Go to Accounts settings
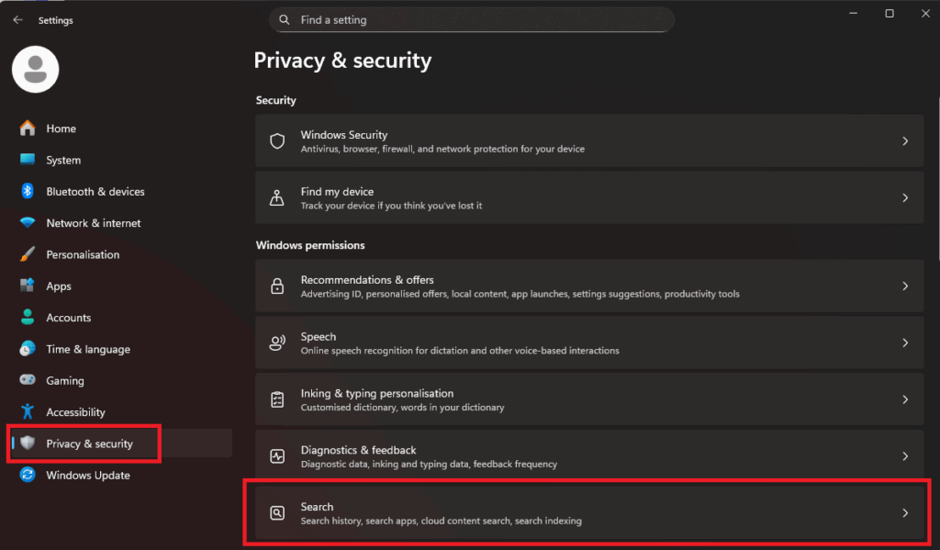Screen dimensions: 940x550 pyautogui.click(x=120, y=317)
